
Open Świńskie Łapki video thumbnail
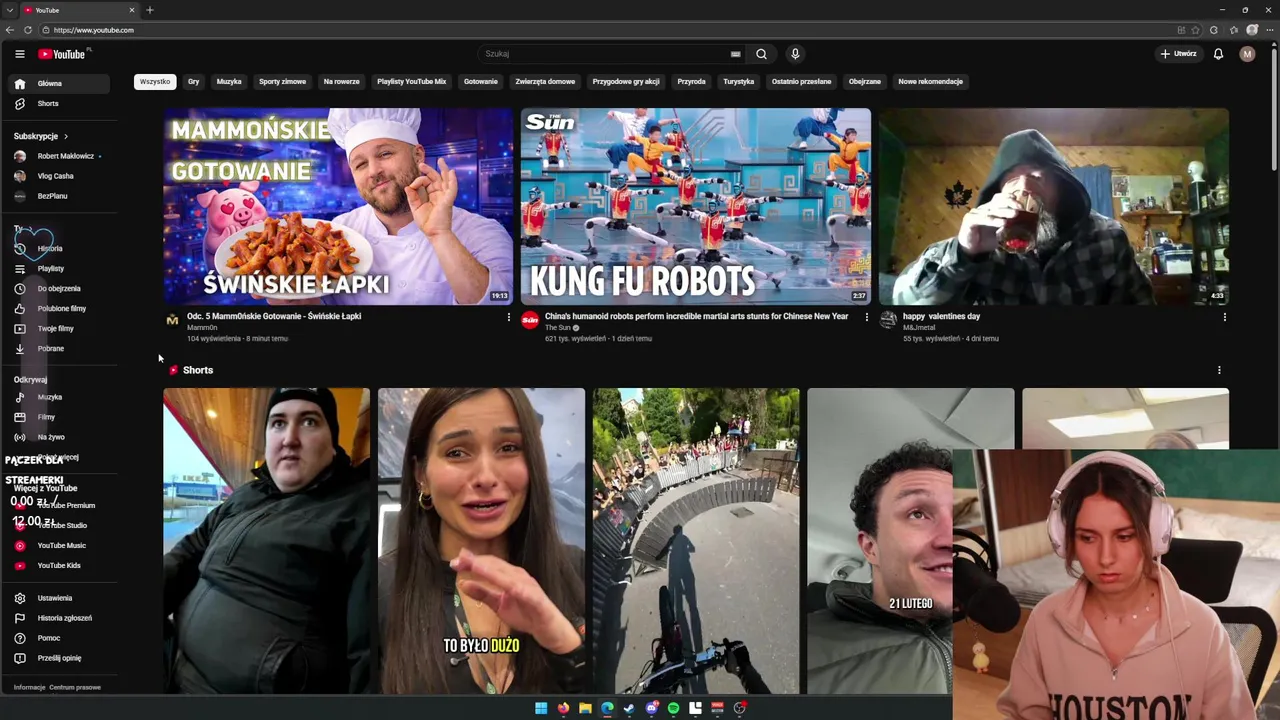pyautogui.click(x=338, y=206)
